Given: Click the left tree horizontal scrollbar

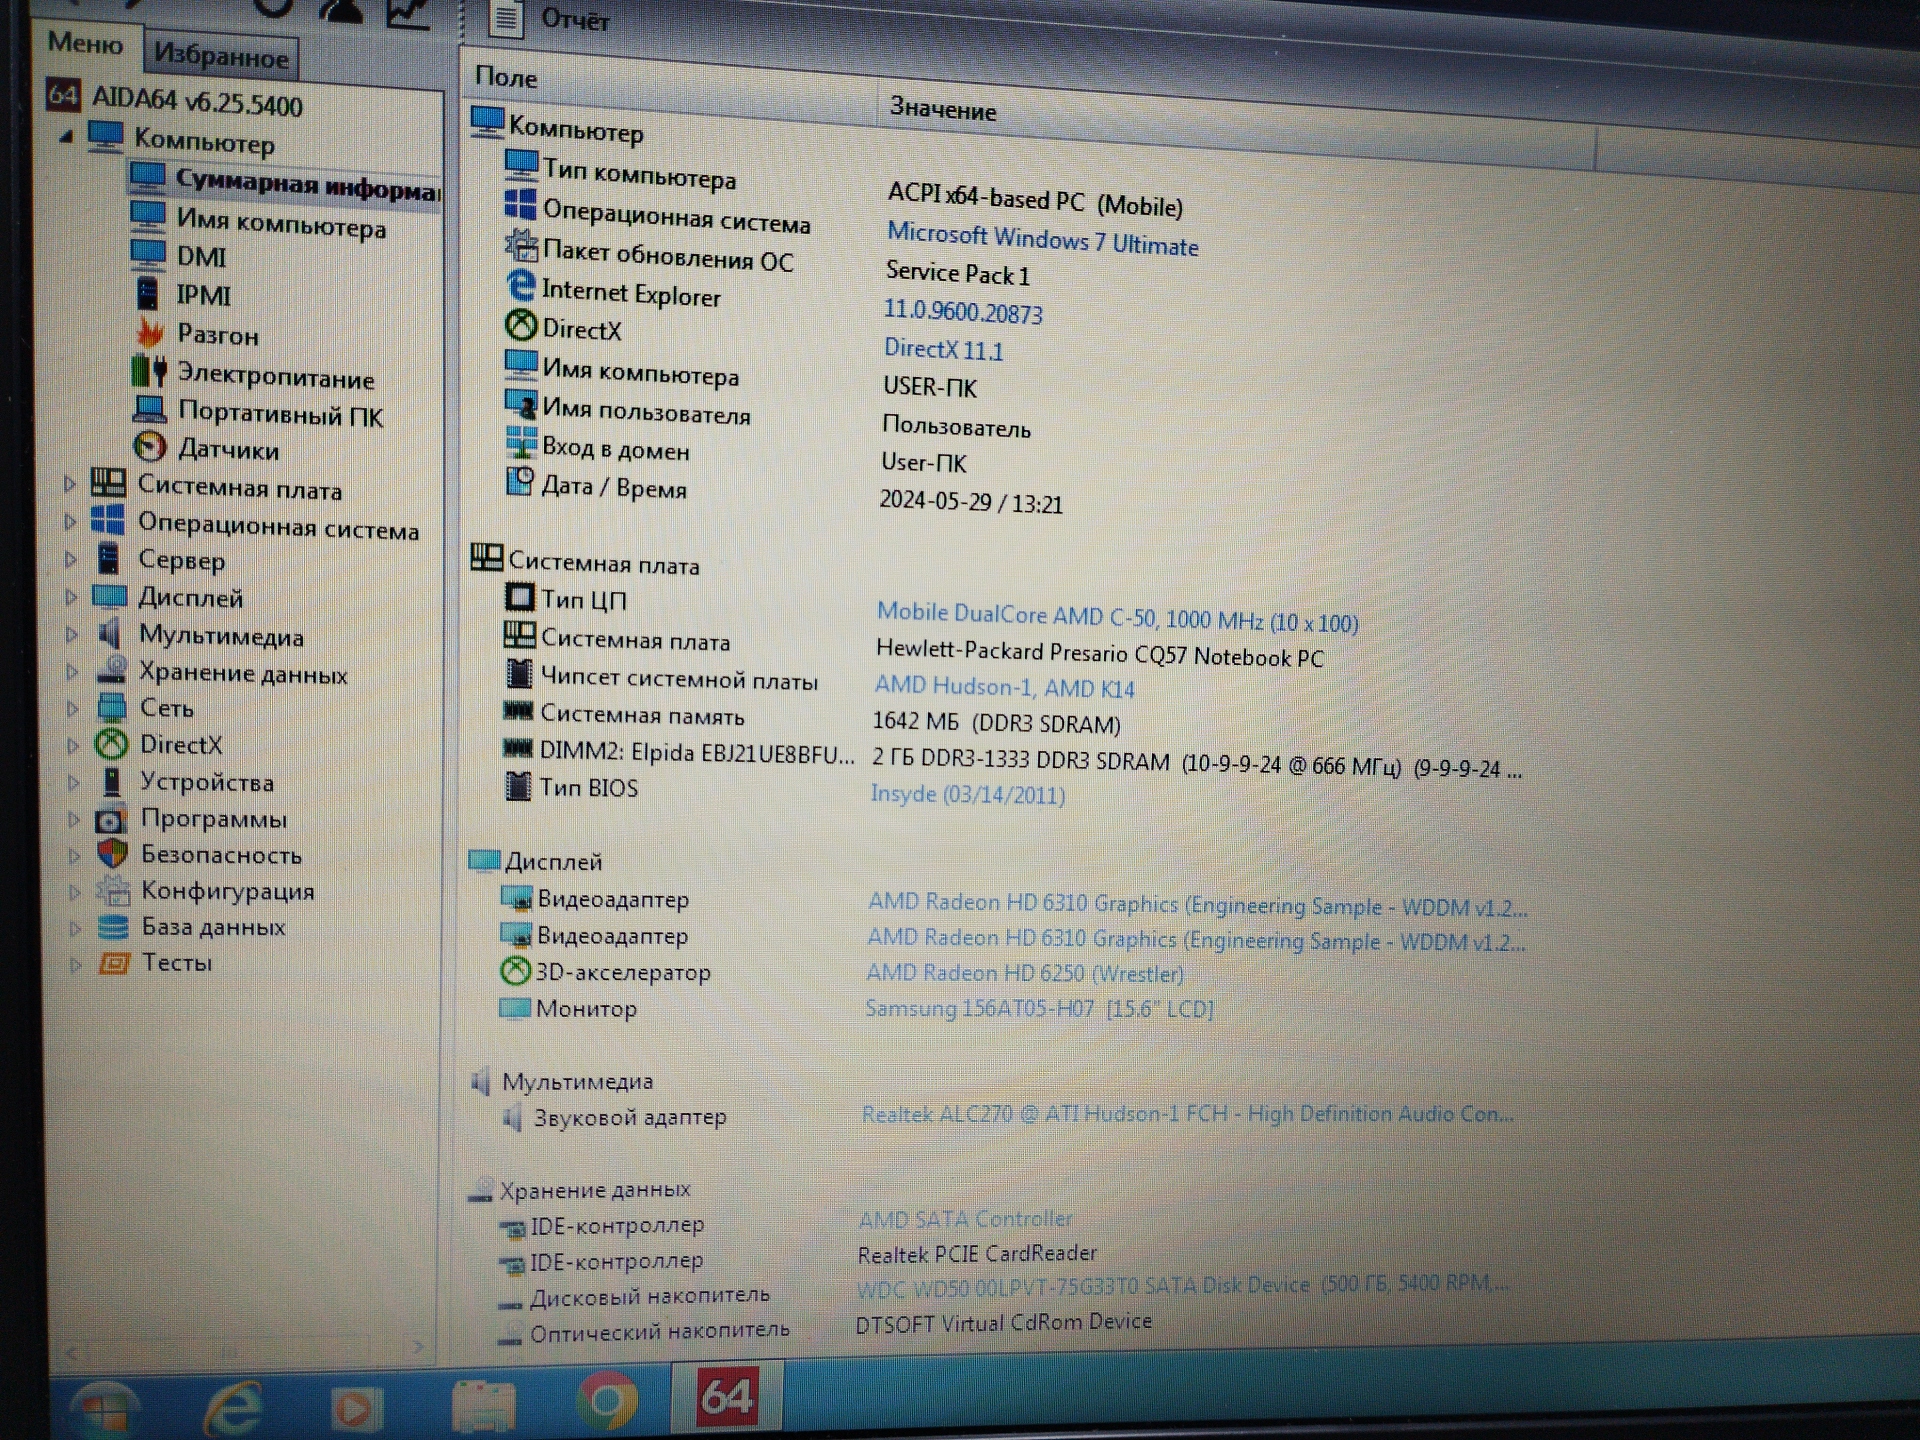Looking at the screenshot, I should (x=244, y=1350).
